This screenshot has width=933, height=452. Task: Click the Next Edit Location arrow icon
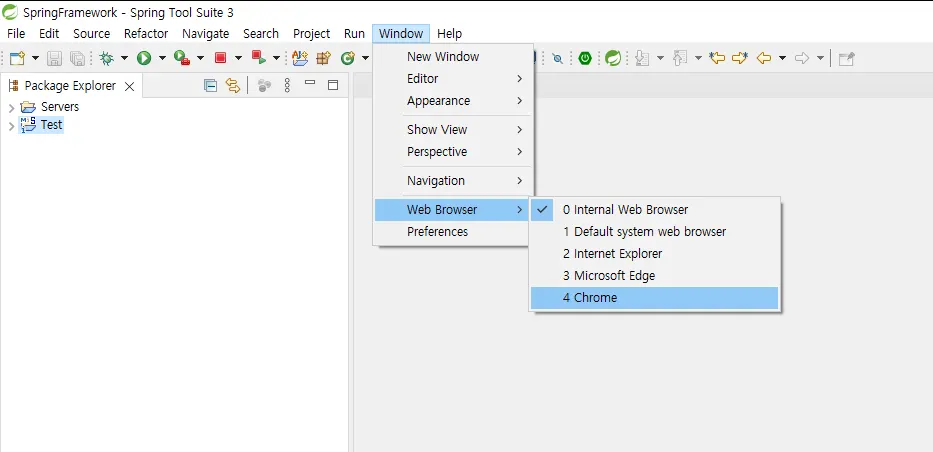[x=740, y=58]
